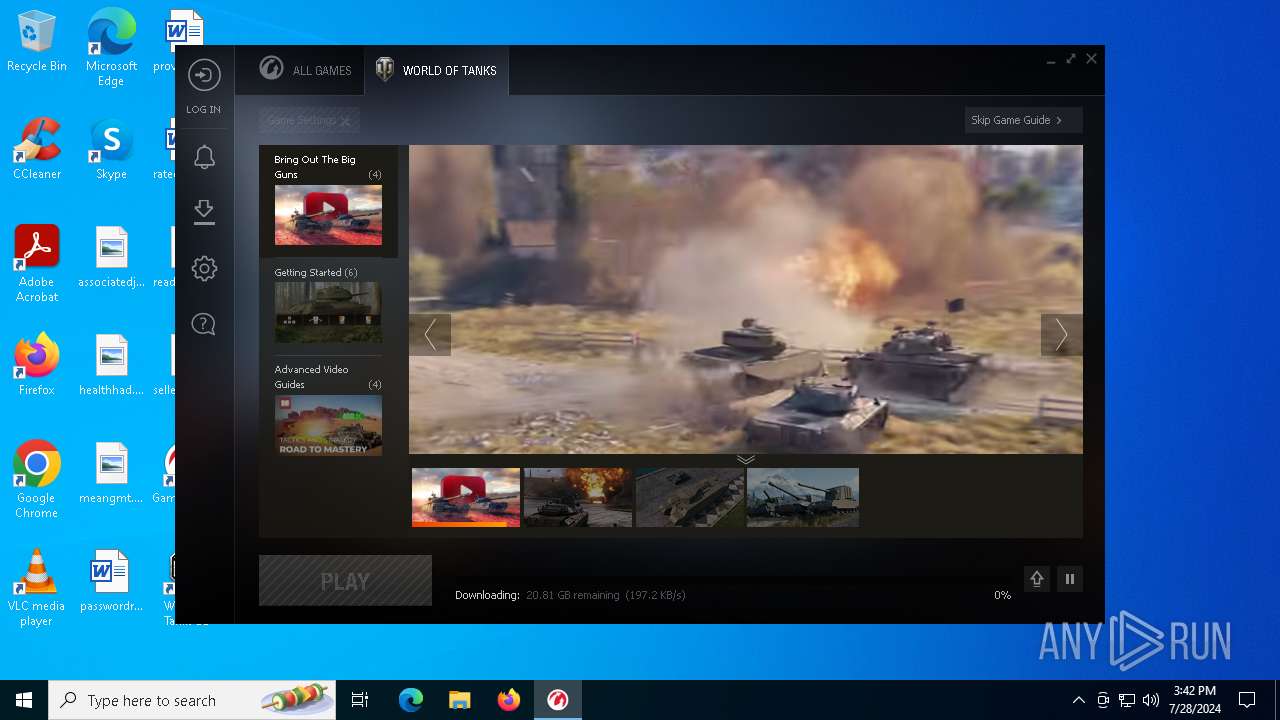Open CCleaner desktop shortcut
This screenshot has width=1280, height=720.
point(37,150)
